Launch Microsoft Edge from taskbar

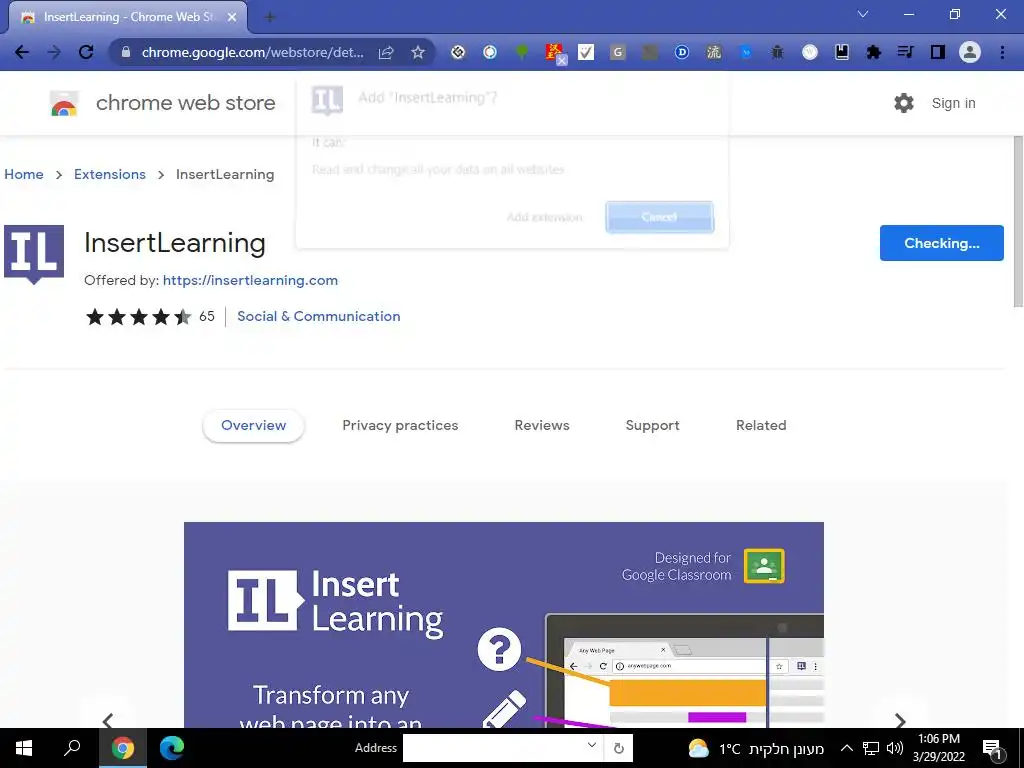[x=172, y=748]
